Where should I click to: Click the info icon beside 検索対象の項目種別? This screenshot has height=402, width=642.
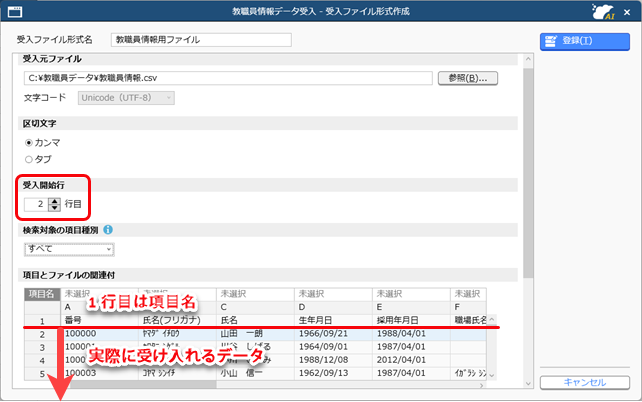pyautogui.click(x=108, y=230)
